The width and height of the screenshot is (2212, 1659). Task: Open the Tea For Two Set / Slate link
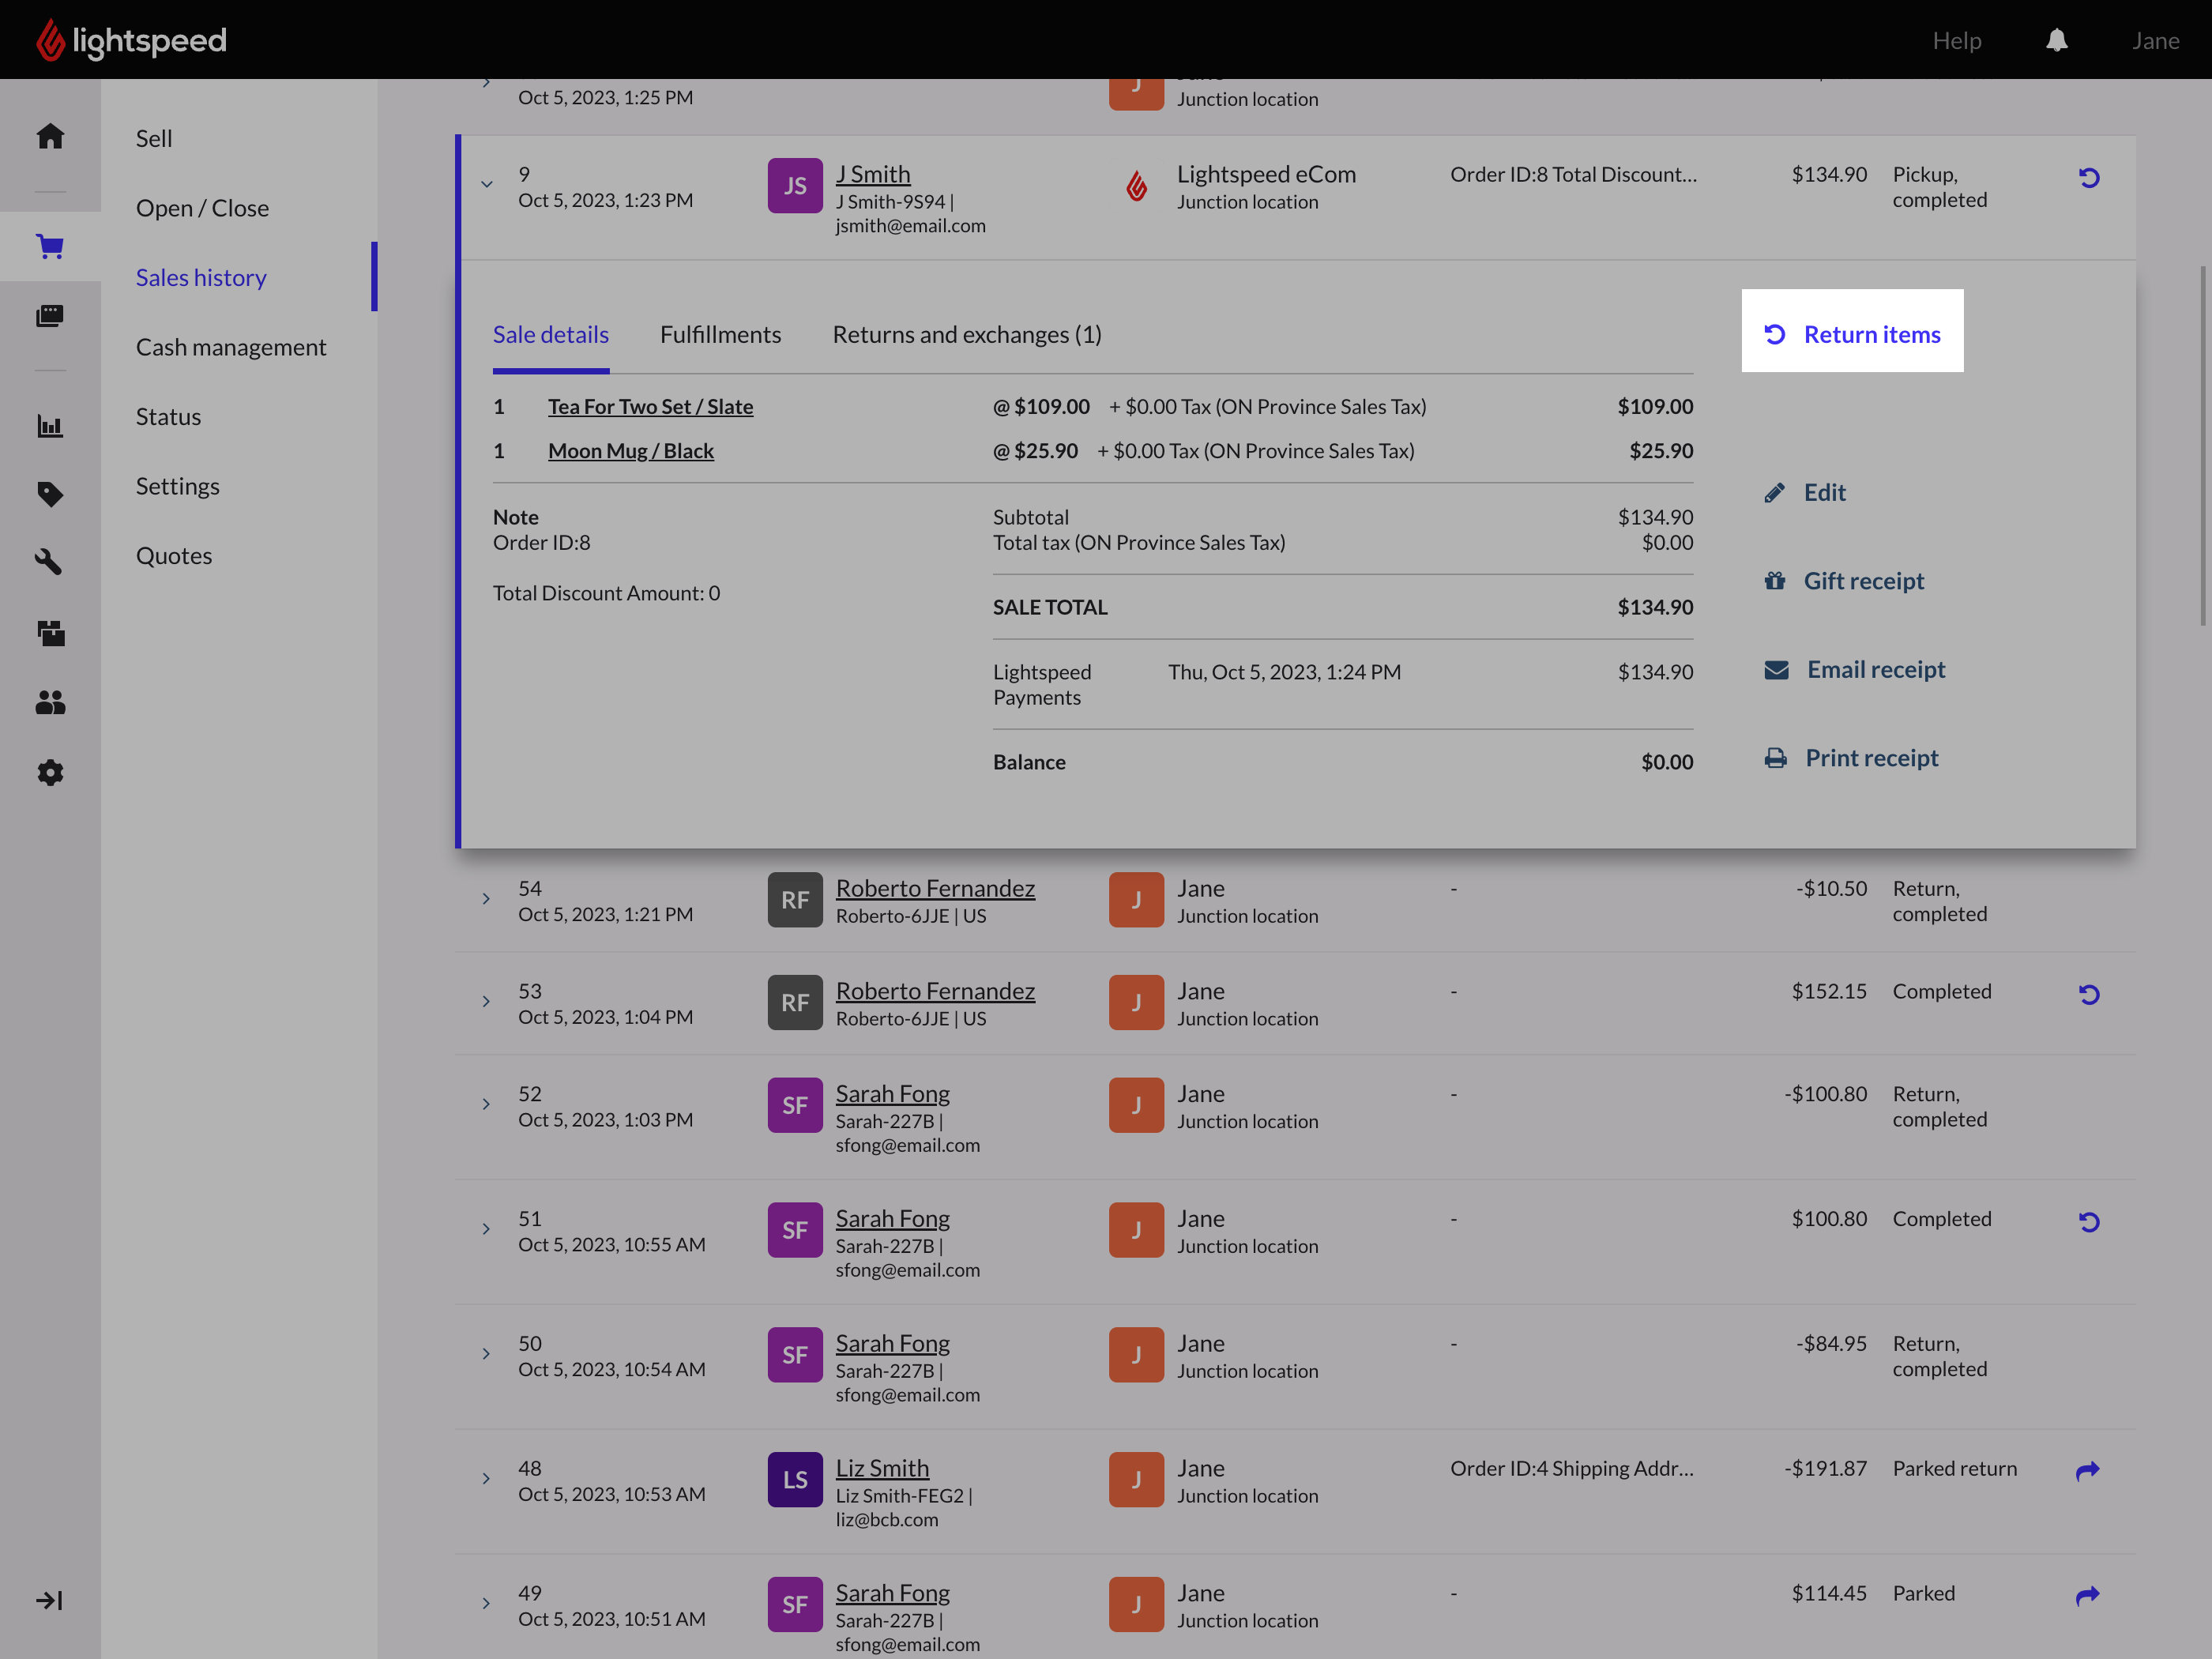coord(650,407)
